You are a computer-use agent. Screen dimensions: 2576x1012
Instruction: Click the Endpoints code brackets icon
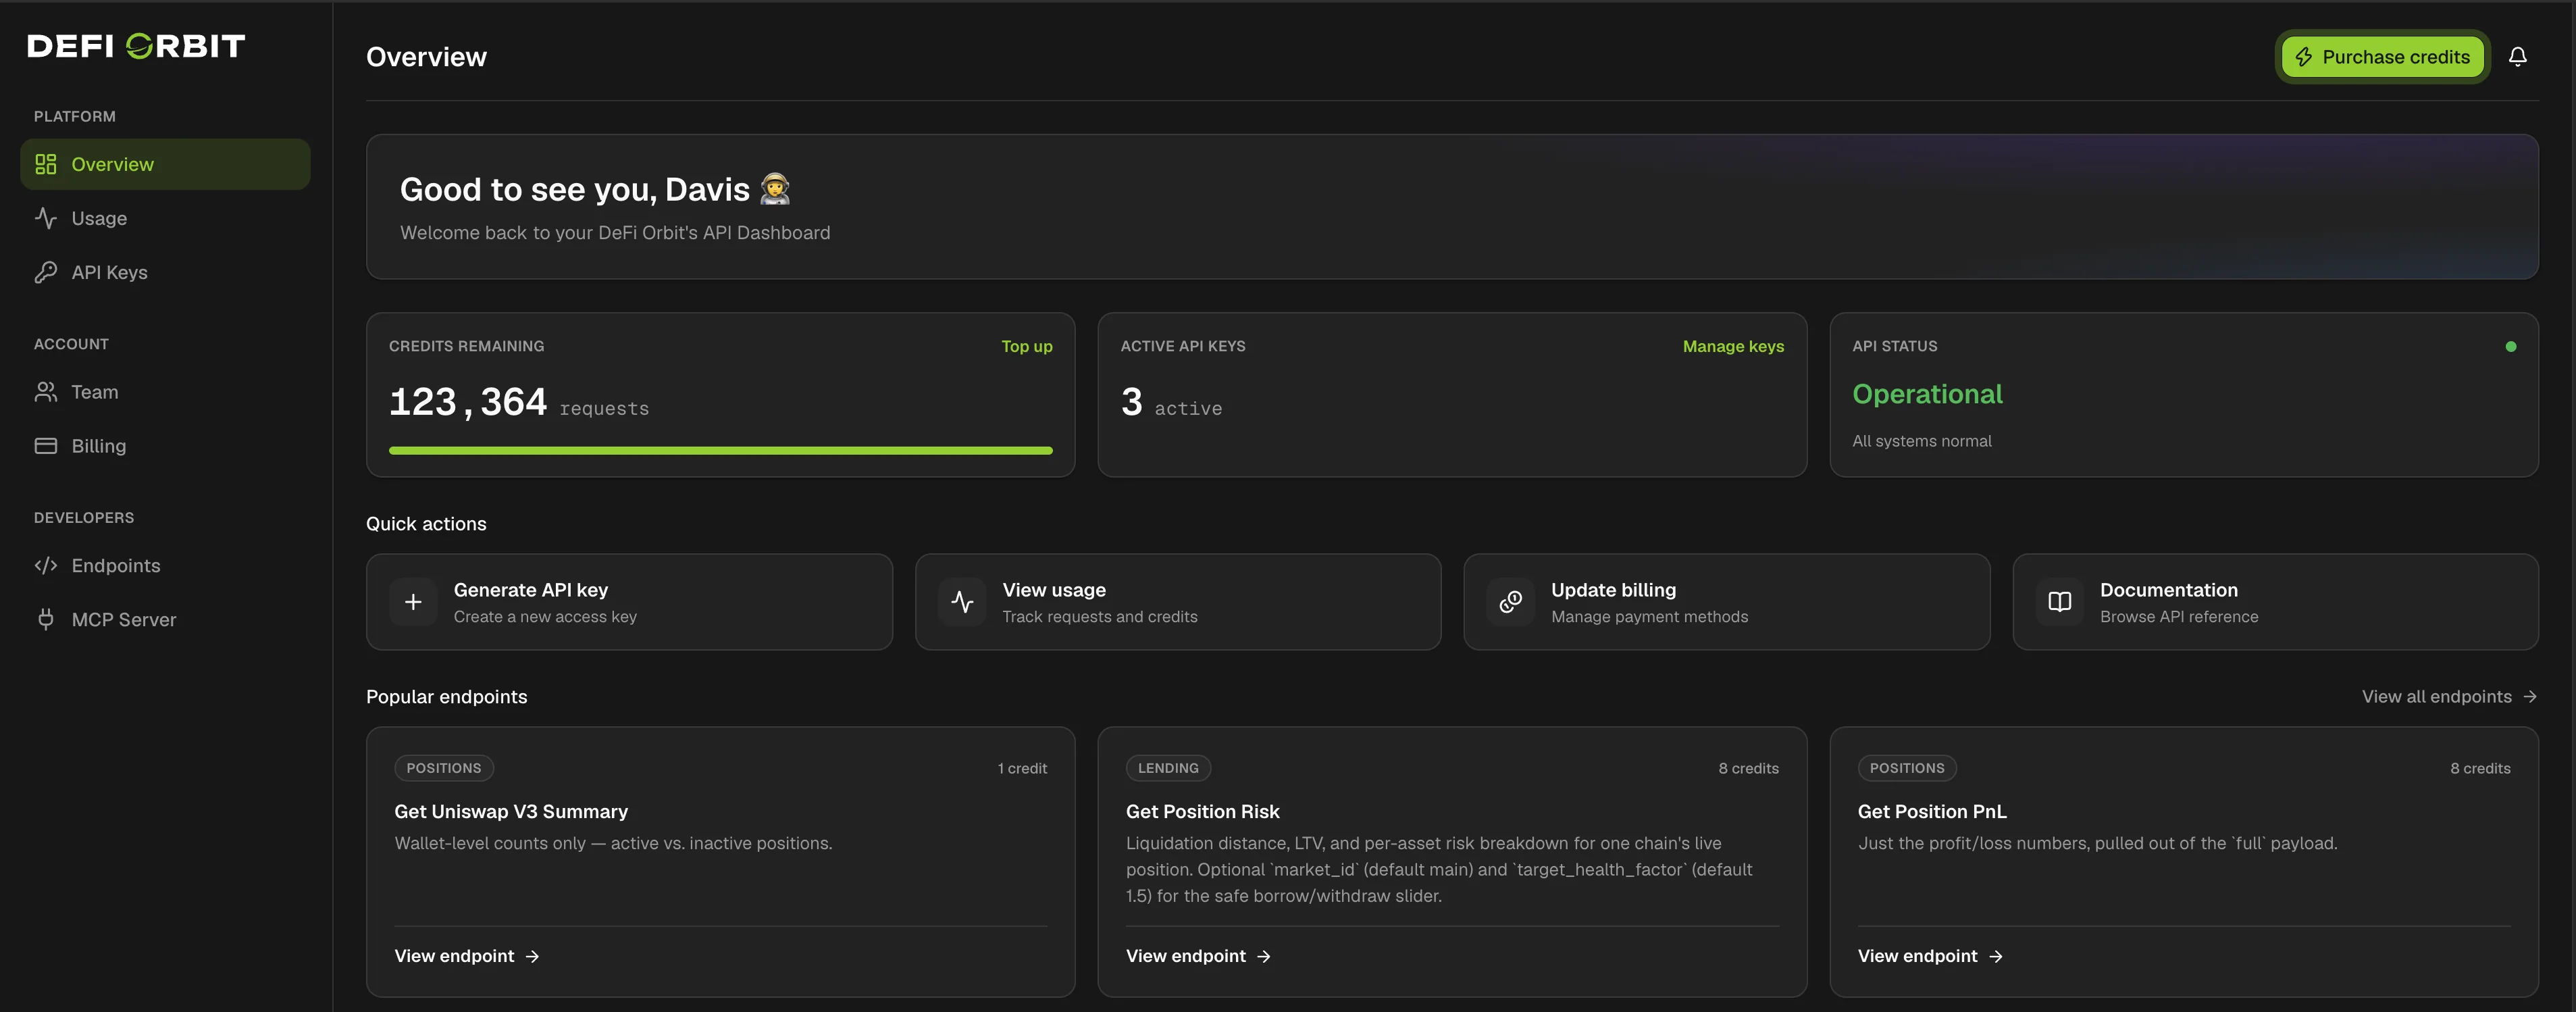click(46, 566)
